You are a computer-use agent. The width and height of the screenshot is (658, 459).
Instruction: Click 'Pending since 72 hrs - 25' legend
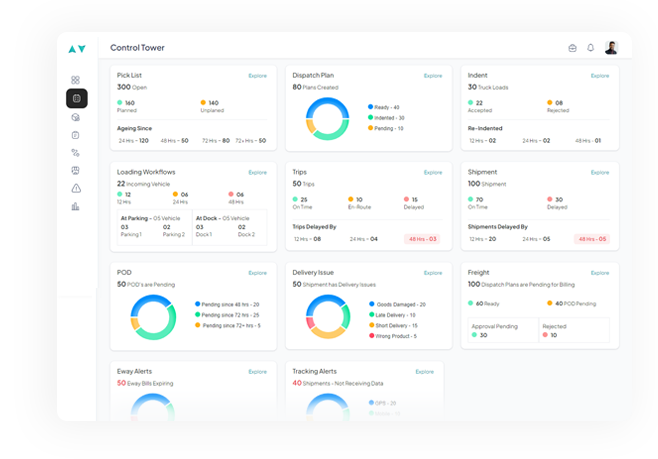point(227,315)
